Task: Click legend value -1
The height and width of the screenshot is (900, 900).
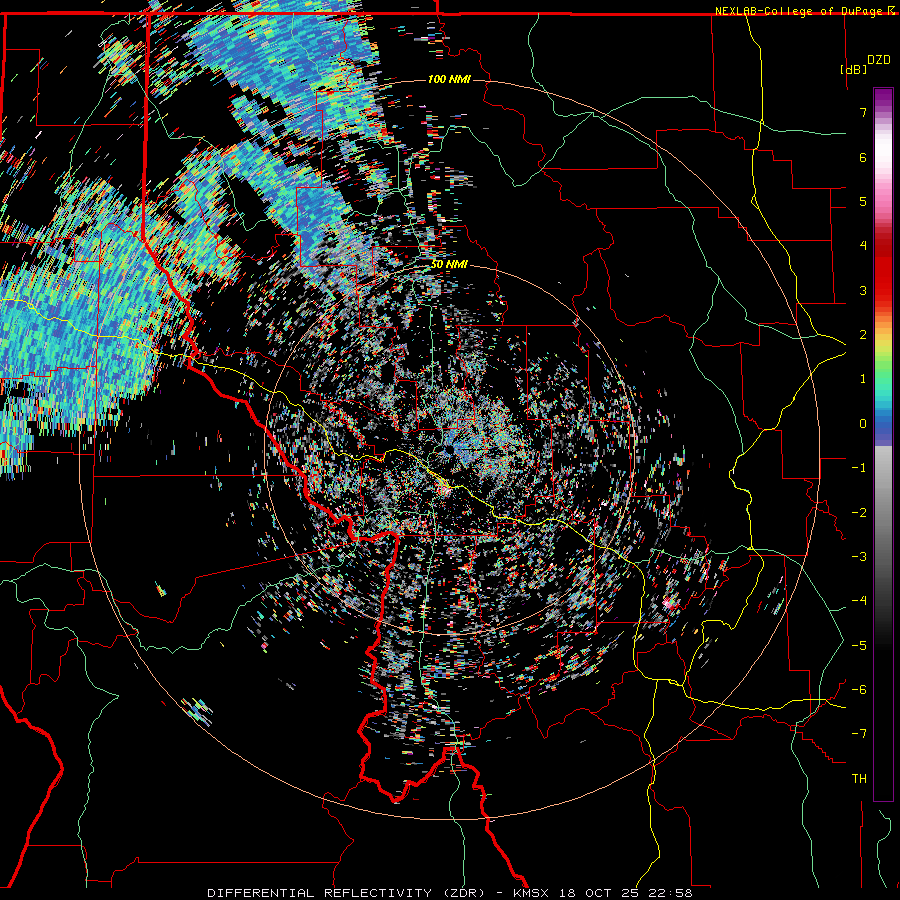Action: [x=859, y=468]
